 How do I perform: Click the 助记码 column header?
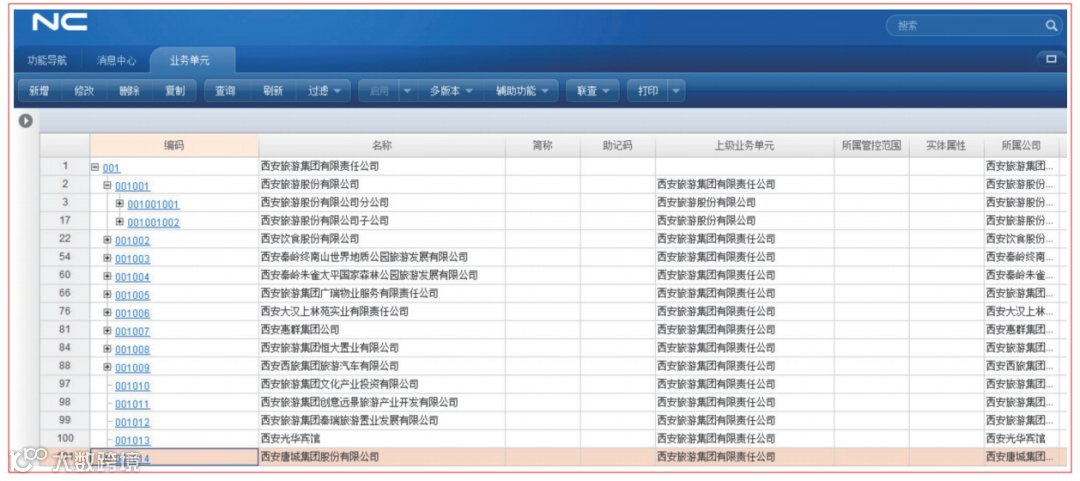(618, 146)
